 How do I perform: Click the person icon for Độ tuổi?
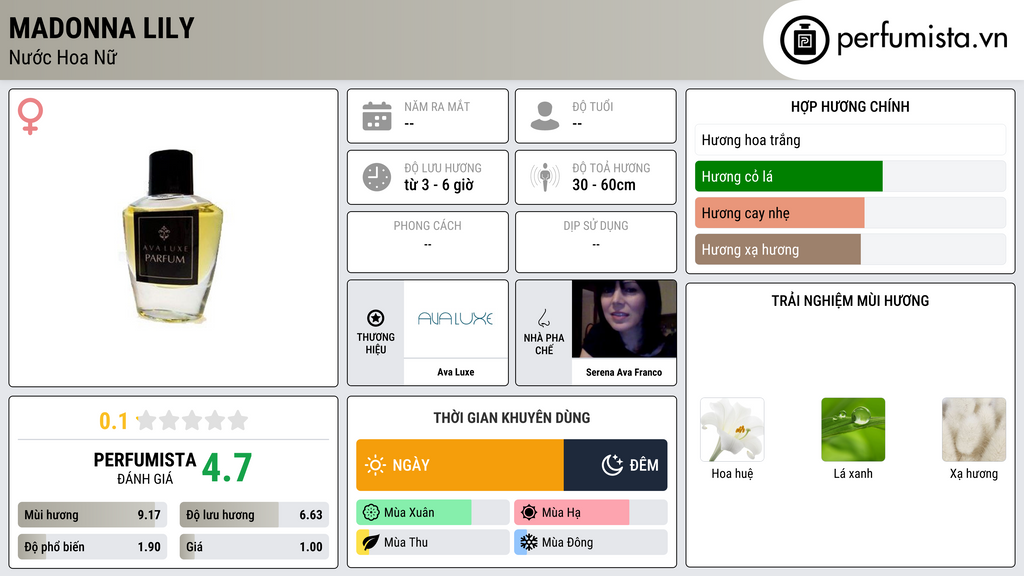[545, 116]
